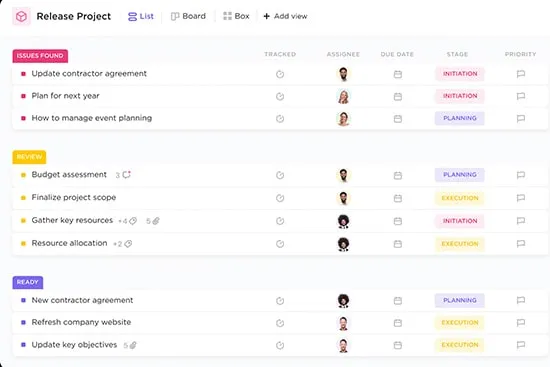
Task: Open assignee avatar for Plan for next year
Action: coord(343,96)
